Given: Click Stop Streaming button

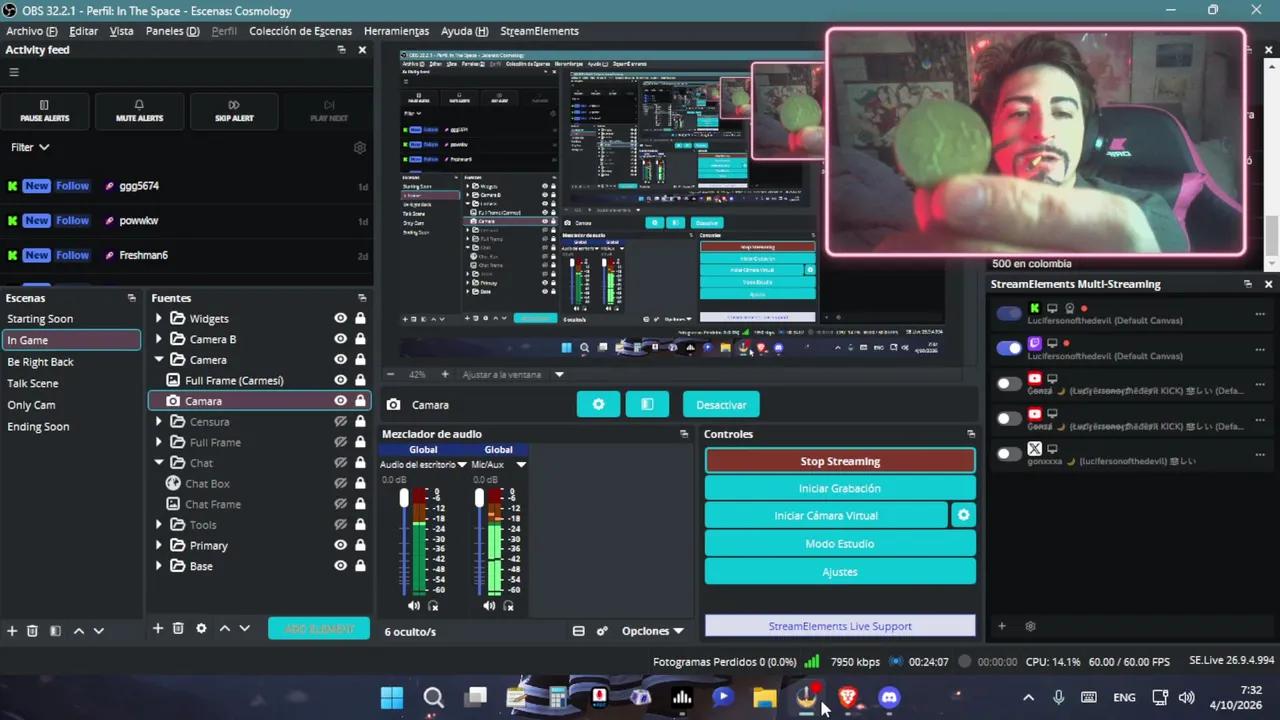Looking at the screenshot, I should (x=840, y=461).
